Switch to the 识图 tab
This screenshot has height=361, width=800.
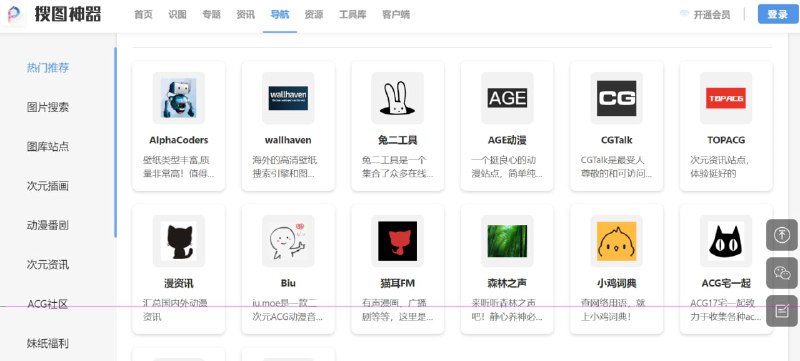(x=178, y=15)
